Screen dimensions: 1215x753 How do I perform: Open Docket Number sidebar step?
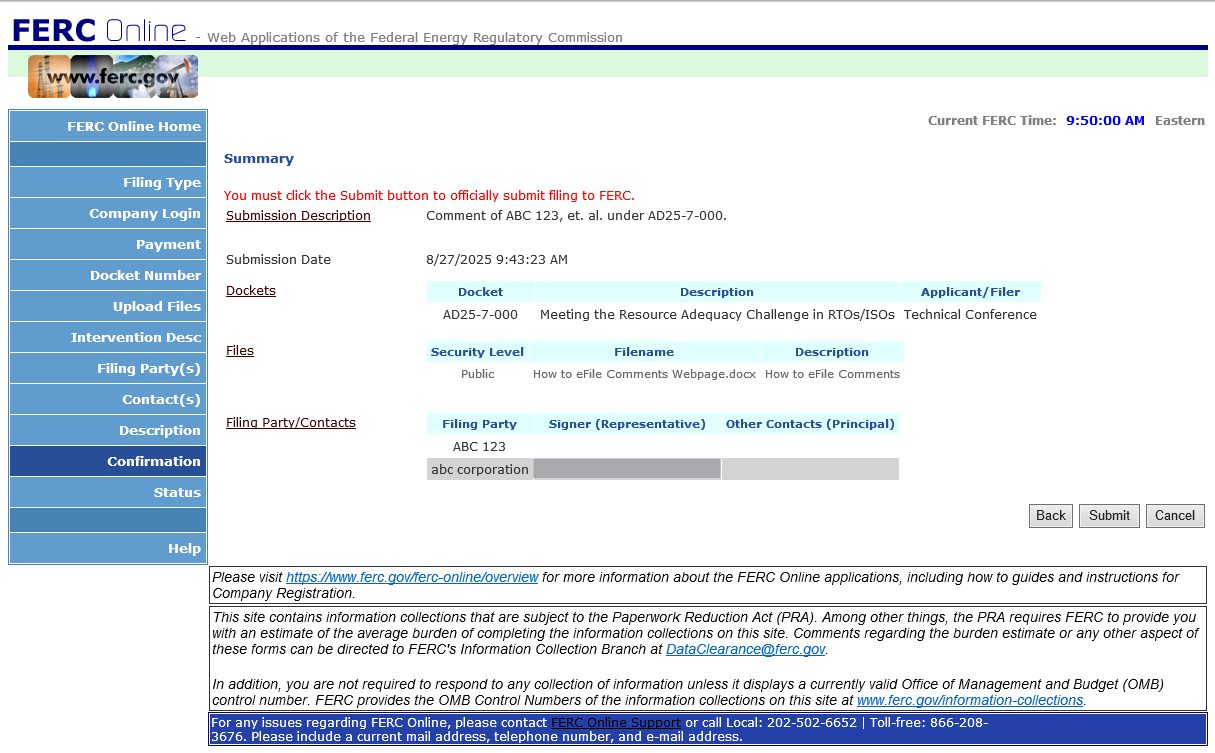tap(108, 275)
